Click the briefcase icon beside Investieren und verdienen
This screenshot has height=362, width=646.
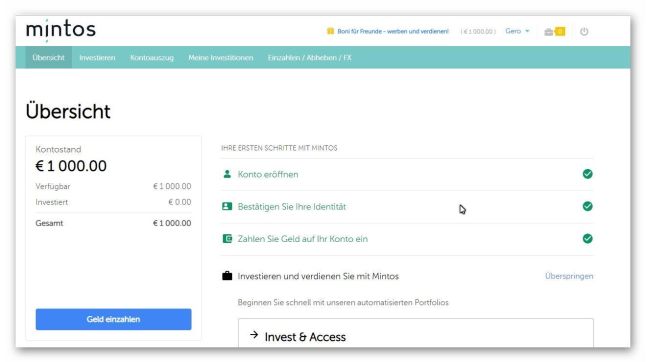[x=227, y=276]
